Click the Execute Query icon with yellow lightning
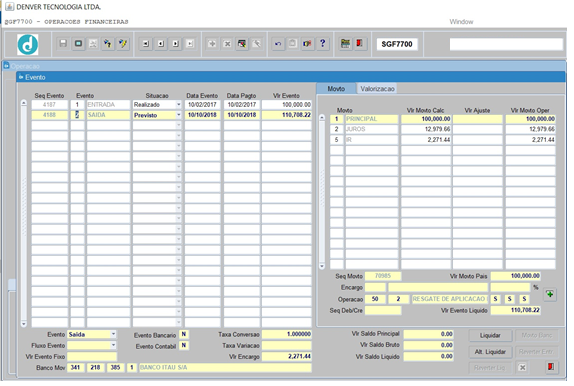This screenshot has width=574, height=386. pyautogui.click(x=123, y=44)
